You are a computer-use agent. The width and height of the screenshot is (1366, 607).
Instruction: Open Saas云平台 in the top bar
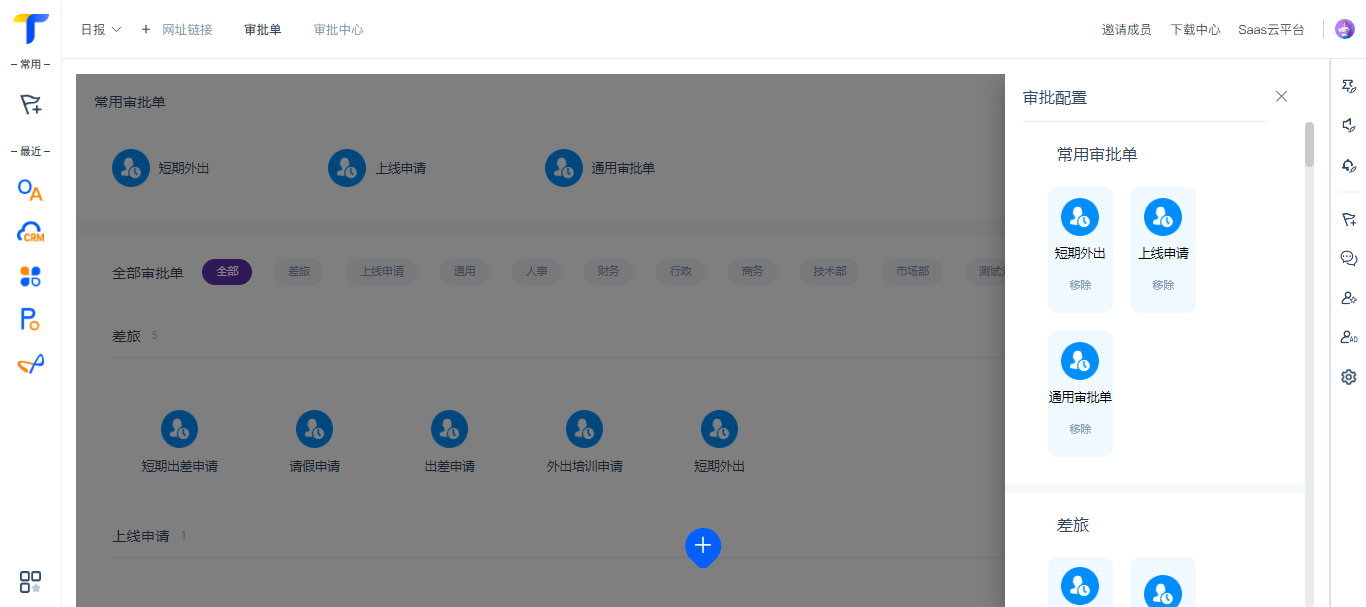point(1271,30)
